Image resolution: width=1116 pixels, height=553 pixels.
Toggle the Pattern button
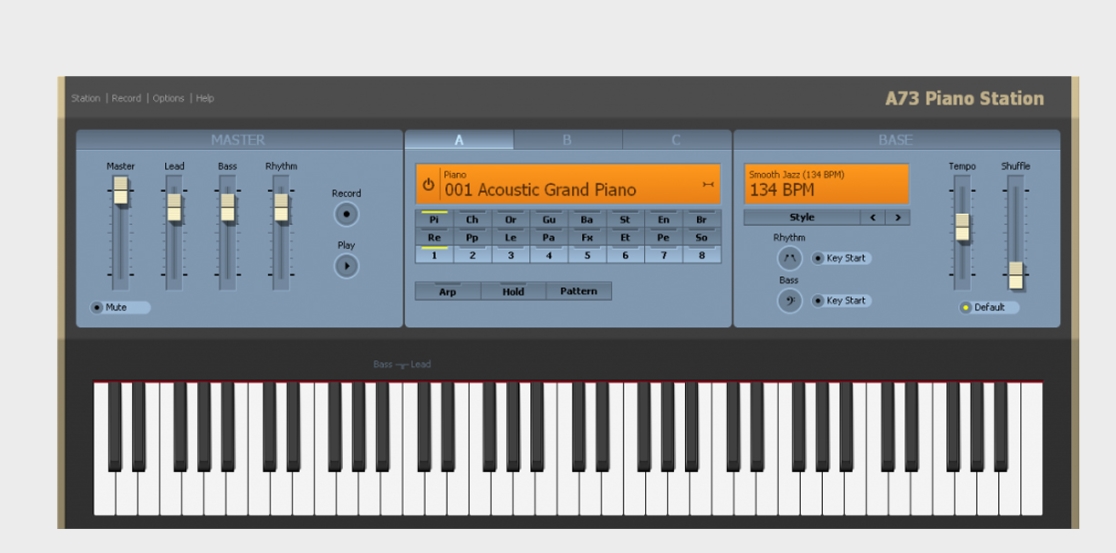[579, 291]
